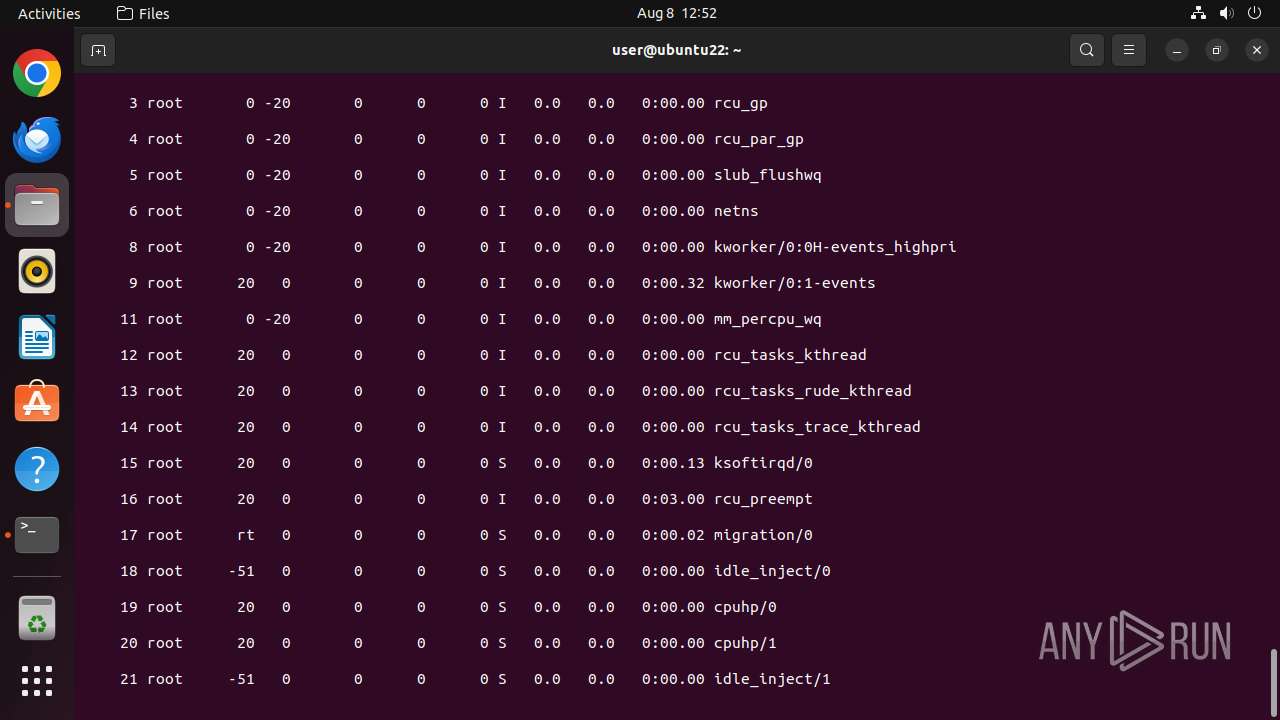The image size is (1280, 720).
Task: Launch Thunderbird mail from the dock
Action: [x=37, y=139]
